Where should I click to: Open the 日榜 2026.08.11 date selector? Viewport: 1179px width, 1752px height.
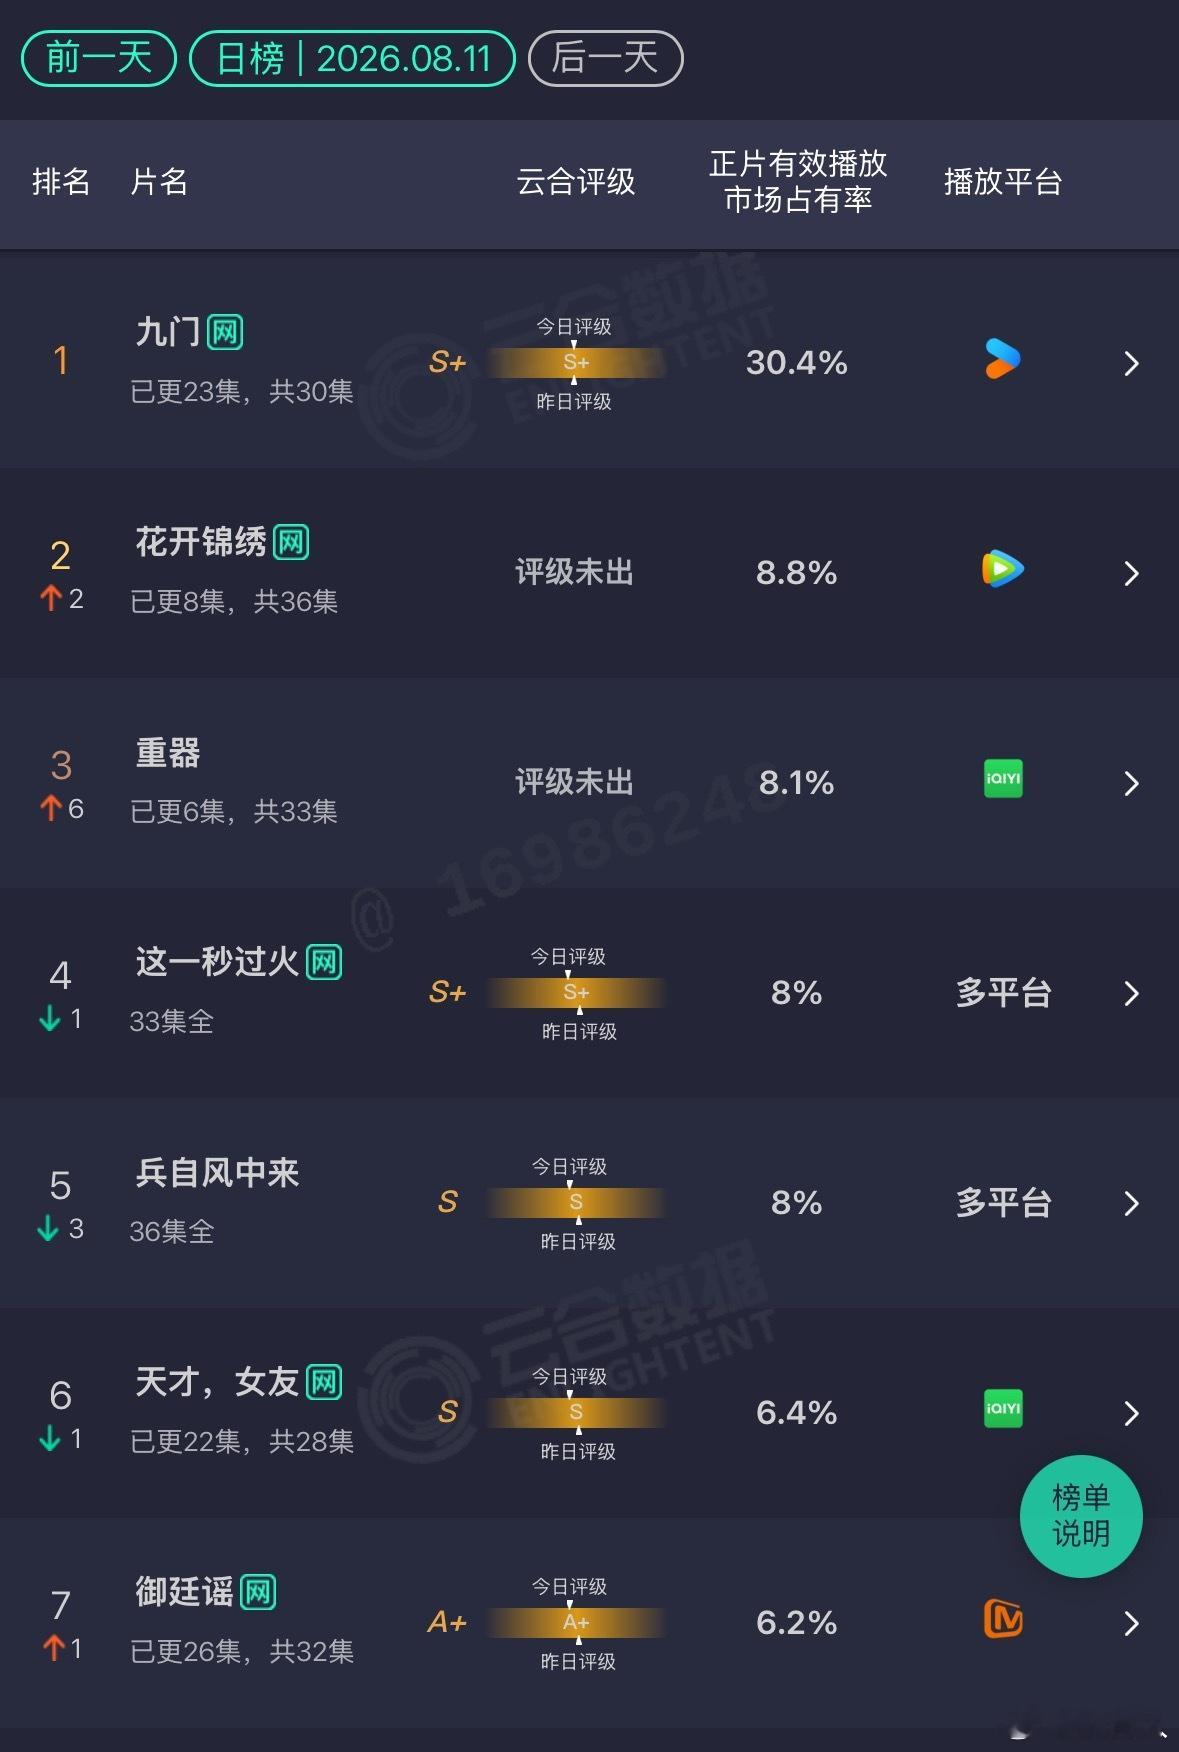tap(353, 58)
